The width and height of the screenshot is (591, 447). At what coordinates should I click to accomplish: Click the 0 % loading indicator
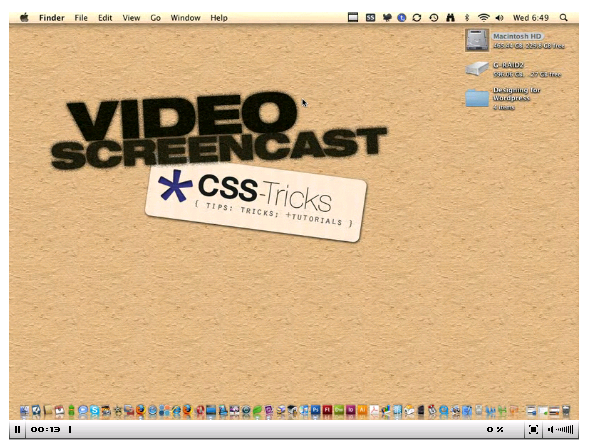(495, 429)
